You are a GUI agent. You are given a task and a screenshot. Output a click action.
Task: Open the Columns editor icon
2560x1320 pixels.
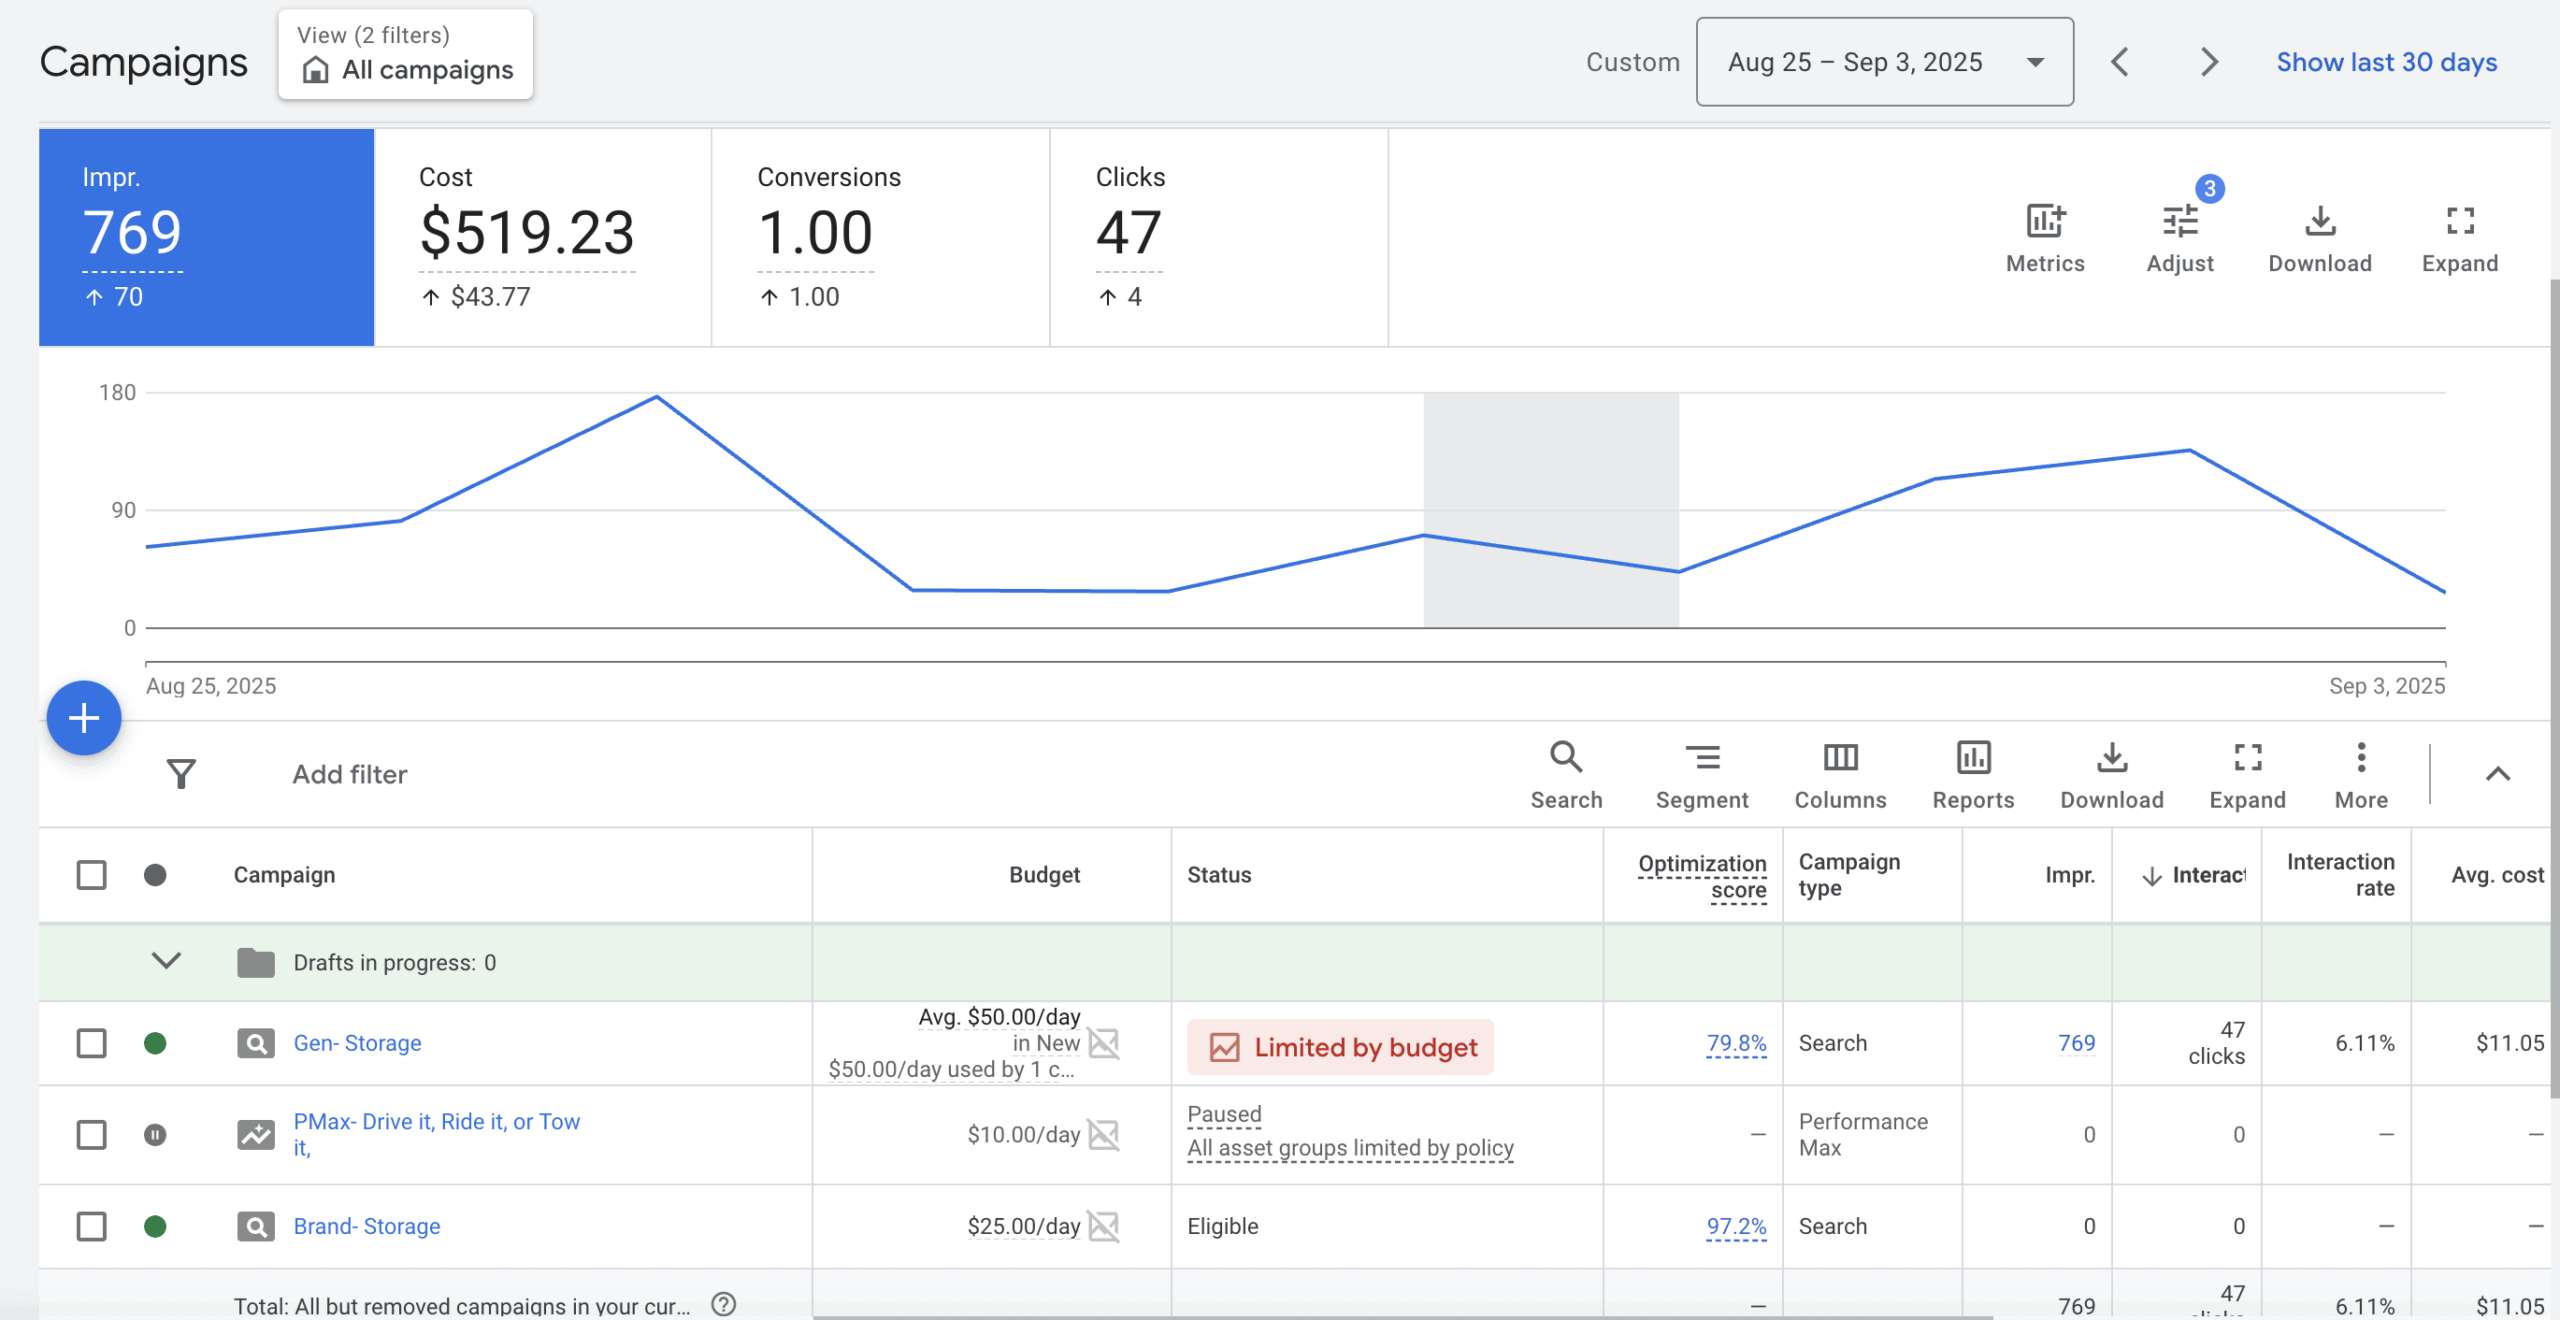coord(1840,758)
